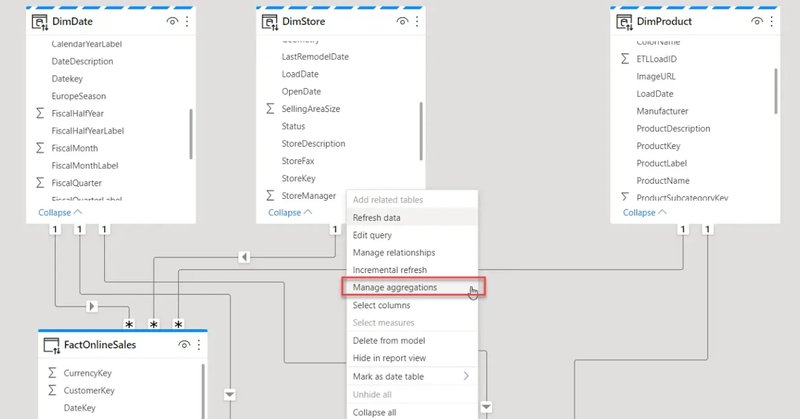Click right-pointing filter arrow on DimDate relationship
Viewport: 800px width, 419px height.
[92, 306]
